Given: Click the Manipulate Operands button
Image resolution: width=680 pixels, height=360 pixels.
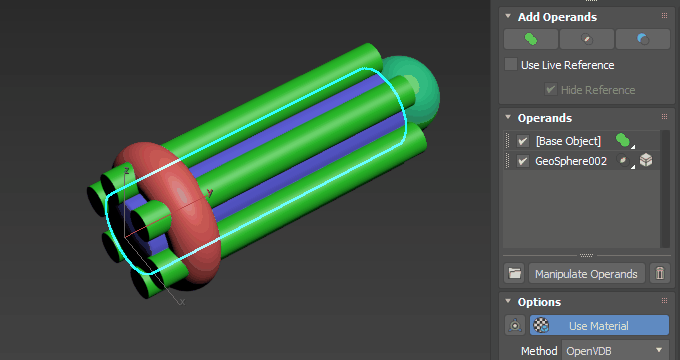Looking at the screenshot, I should click(x=586, y=274).
